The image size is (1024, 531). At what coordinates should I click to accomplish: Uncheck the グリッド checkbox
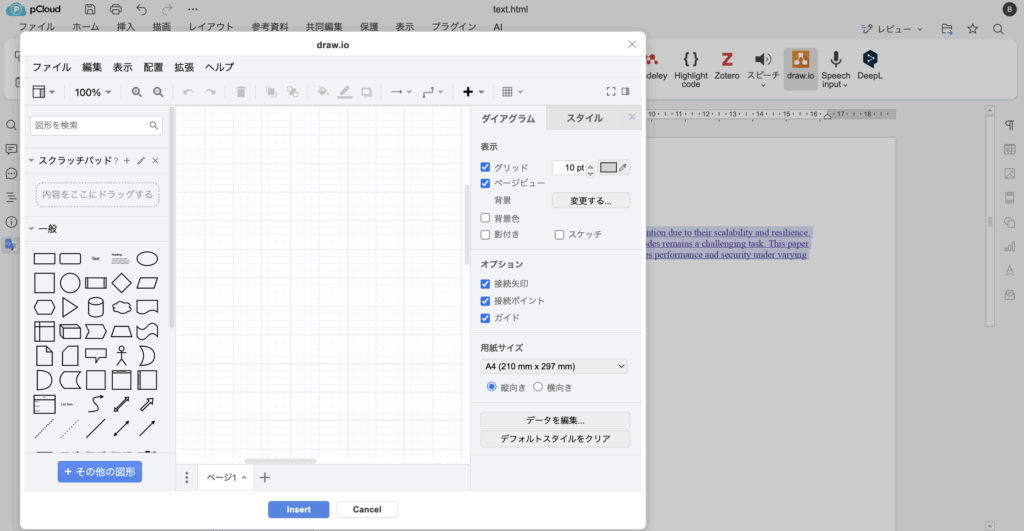tap(486, 167)
